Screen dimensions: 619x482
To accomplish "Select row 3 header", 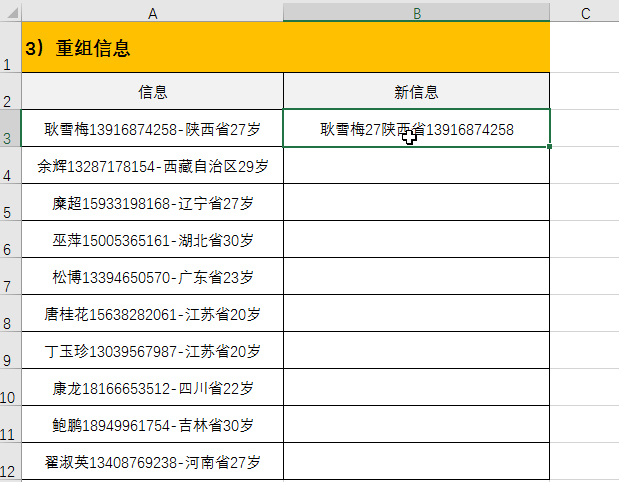I will [11, 128].
